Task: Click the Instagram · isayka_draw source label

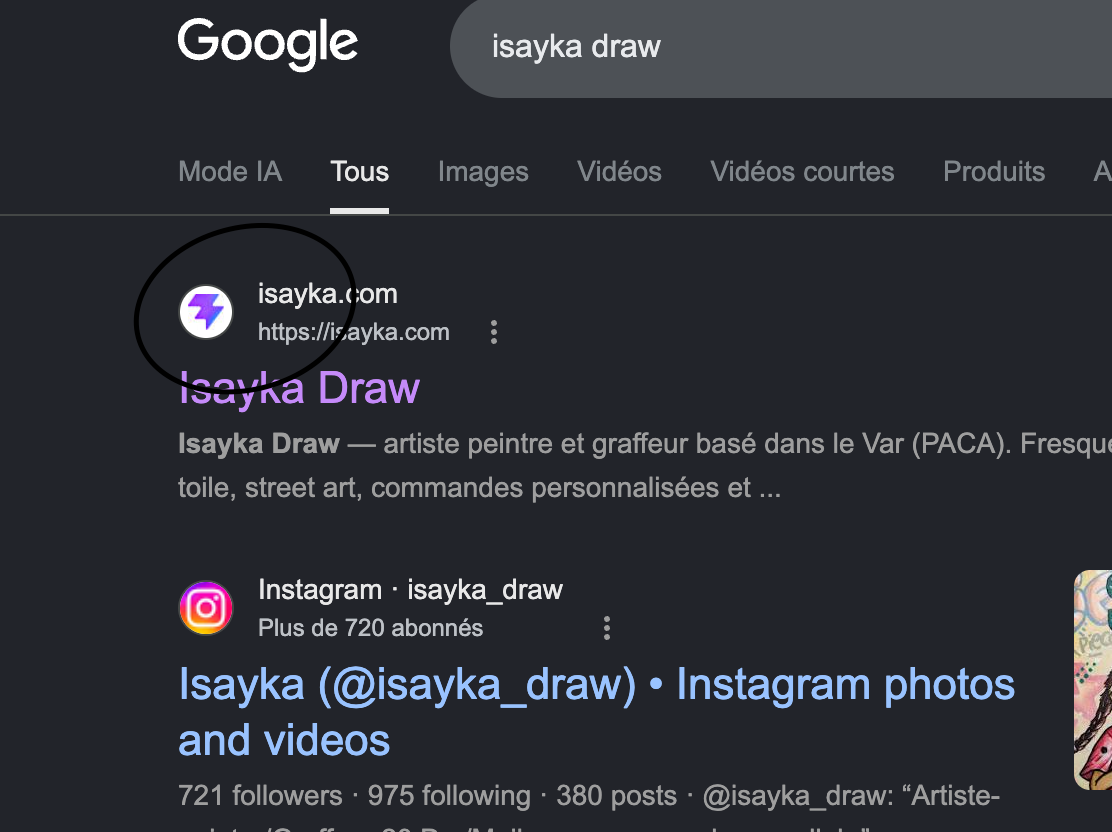Action: coord(410,589)
